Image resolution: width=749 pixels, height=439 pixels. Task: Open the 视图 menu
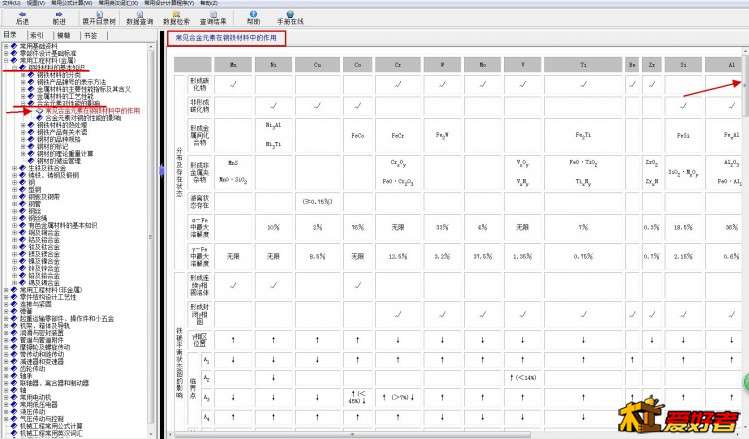[x=36, y=3]
